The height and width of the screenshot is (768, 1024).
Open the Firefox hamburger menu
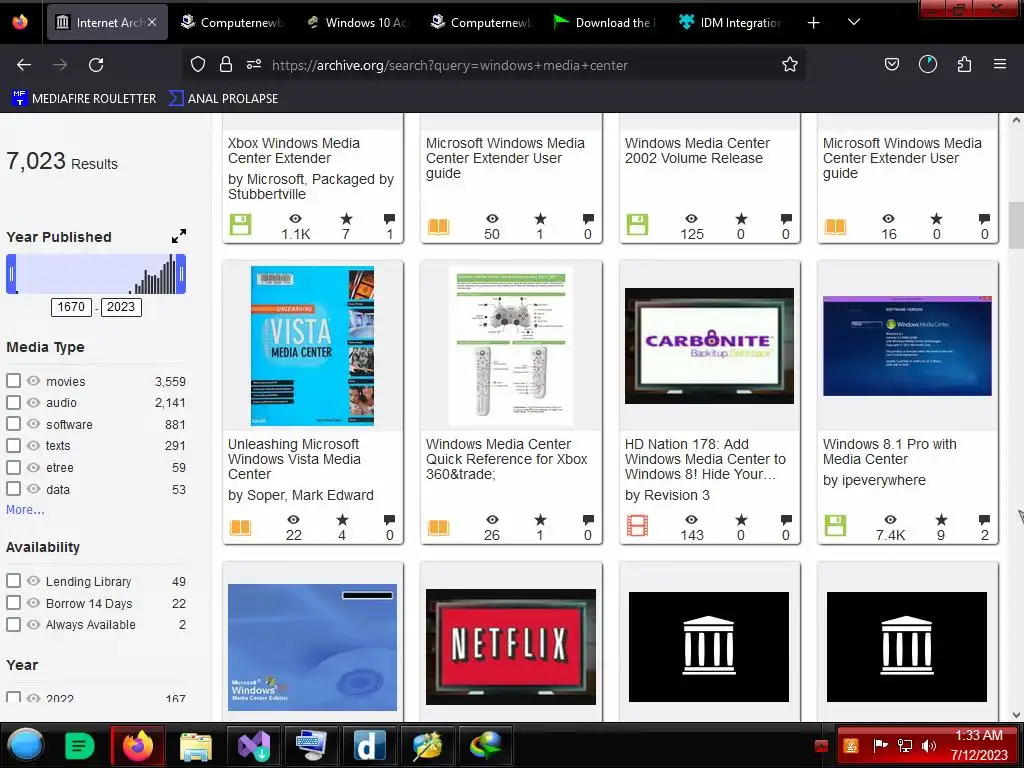coord(999,65)
